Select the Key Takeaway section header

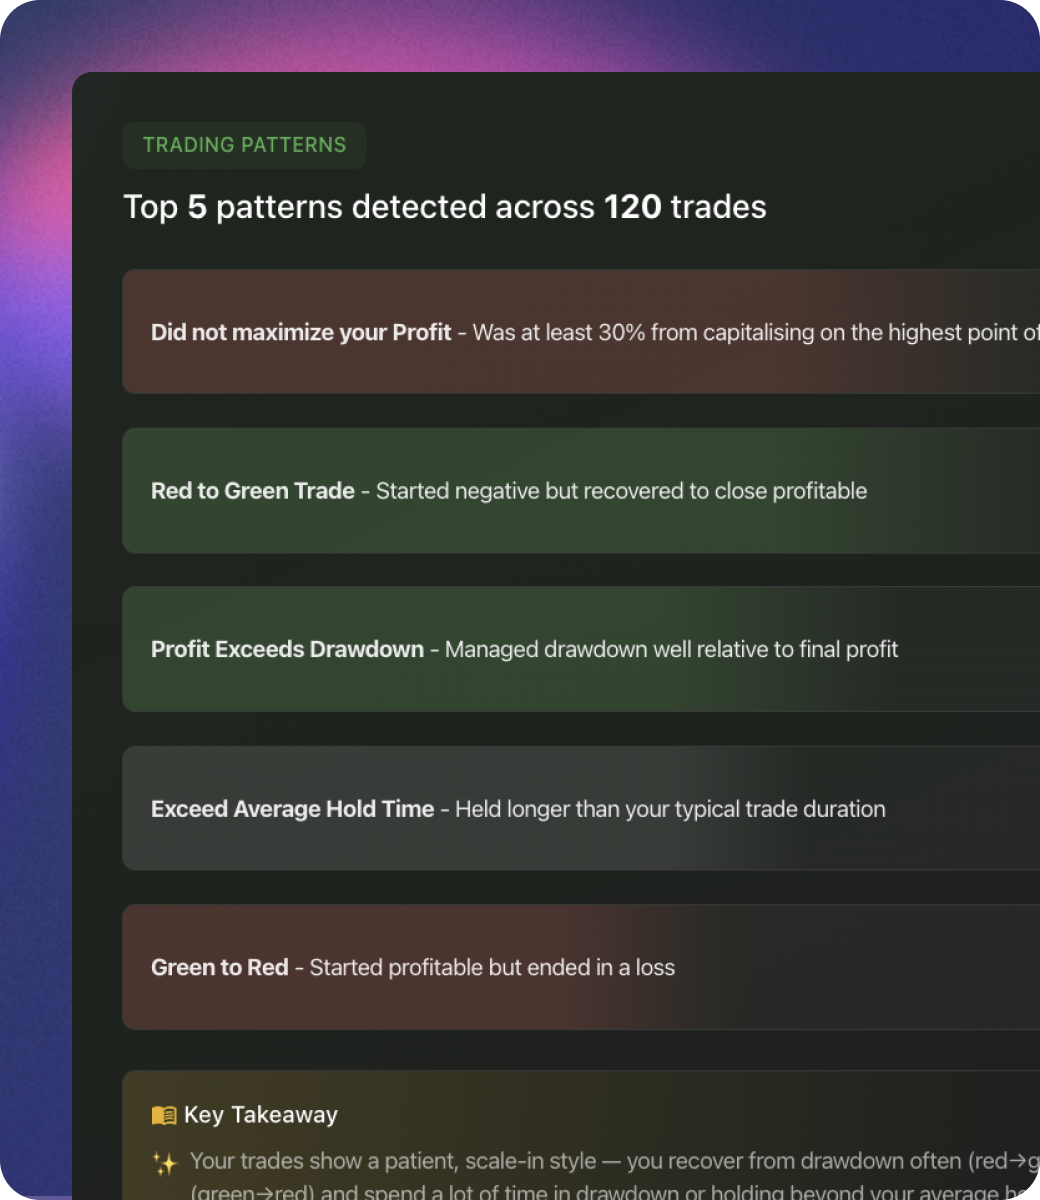pyautogui.click(x=260, y=1114)
